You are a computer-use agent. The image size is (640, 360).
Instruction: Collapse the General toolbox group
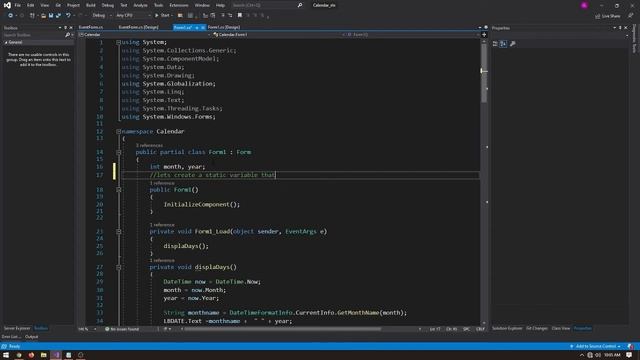pyautogui.click(x=6, y=42)
